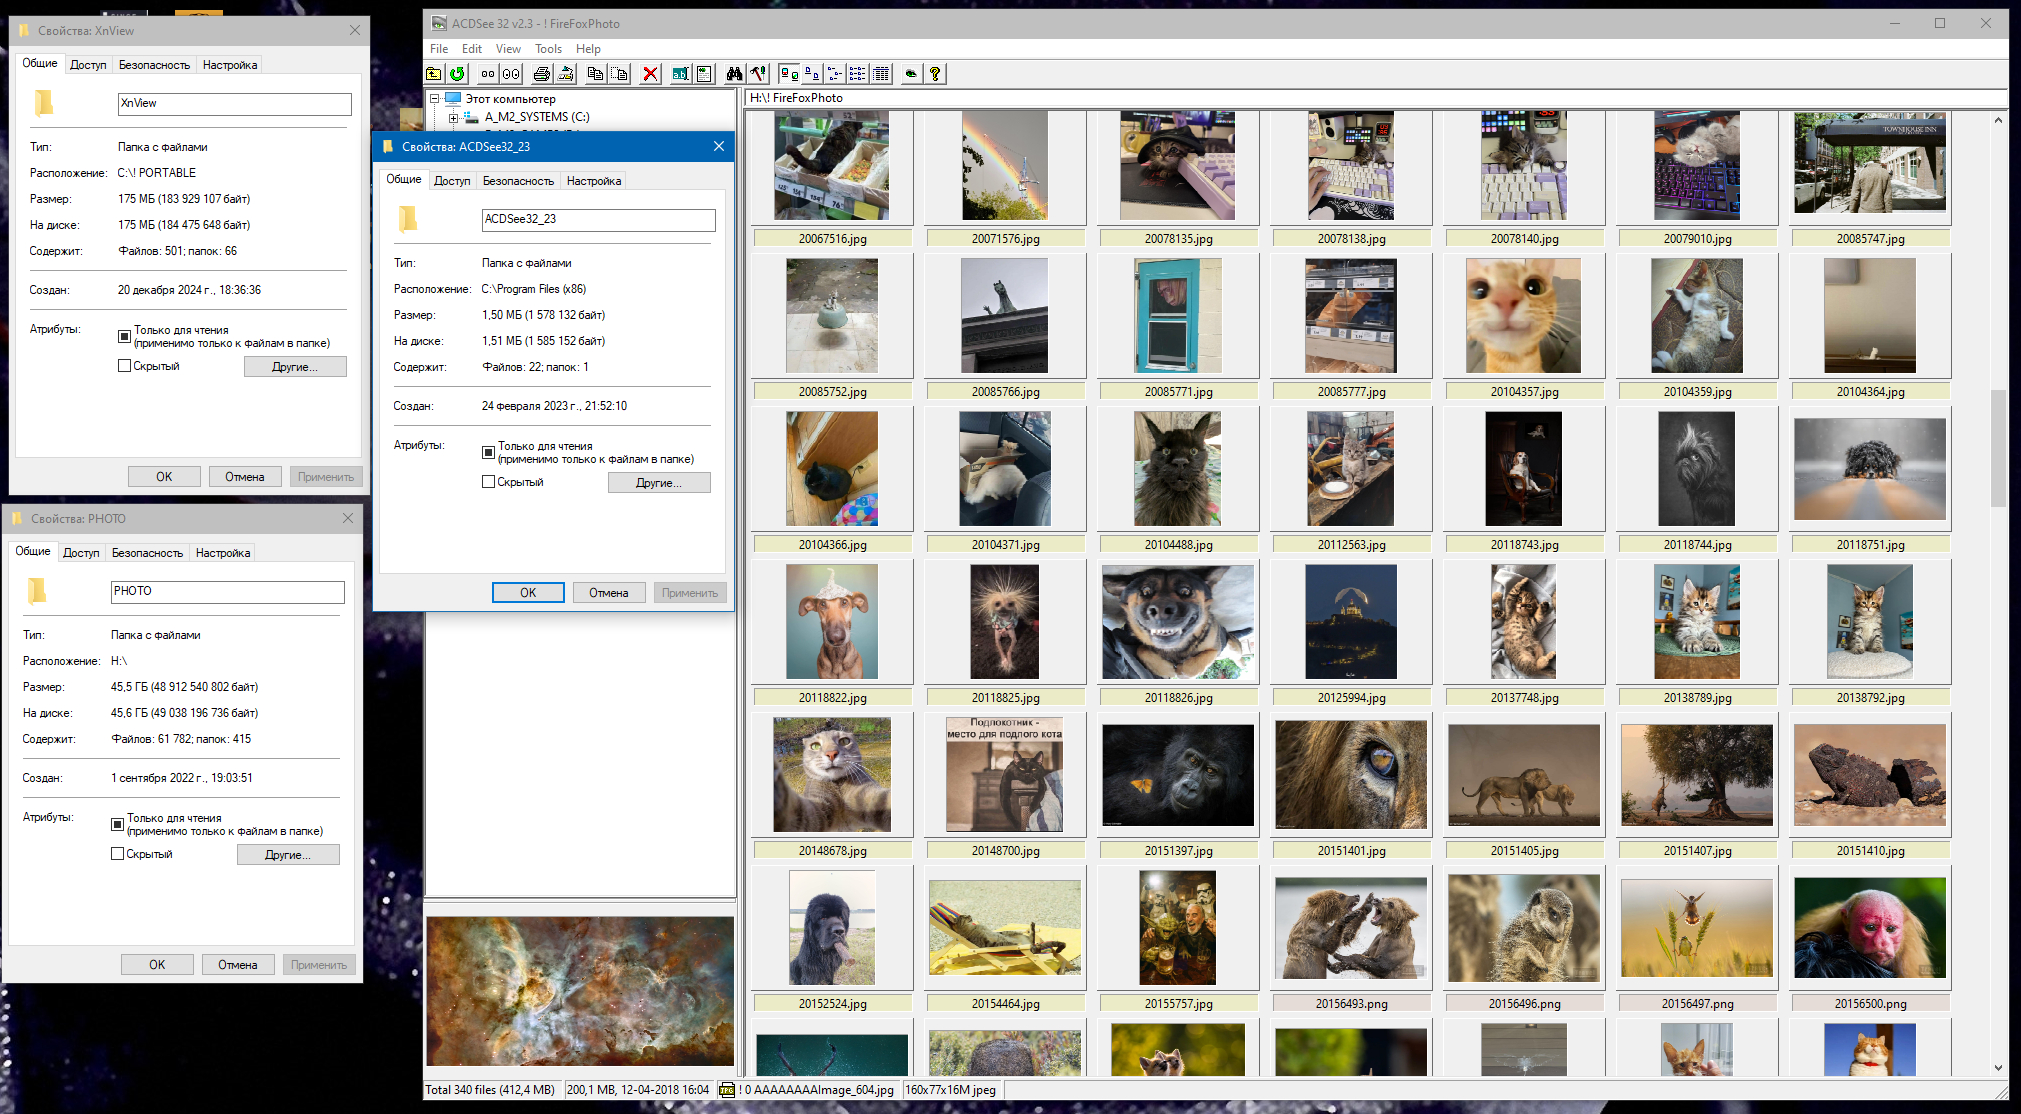2021x1114 pixels.
Task: Select thumbnail 20118826.jpg of the dog
Action: click(x=1178, y=622)
